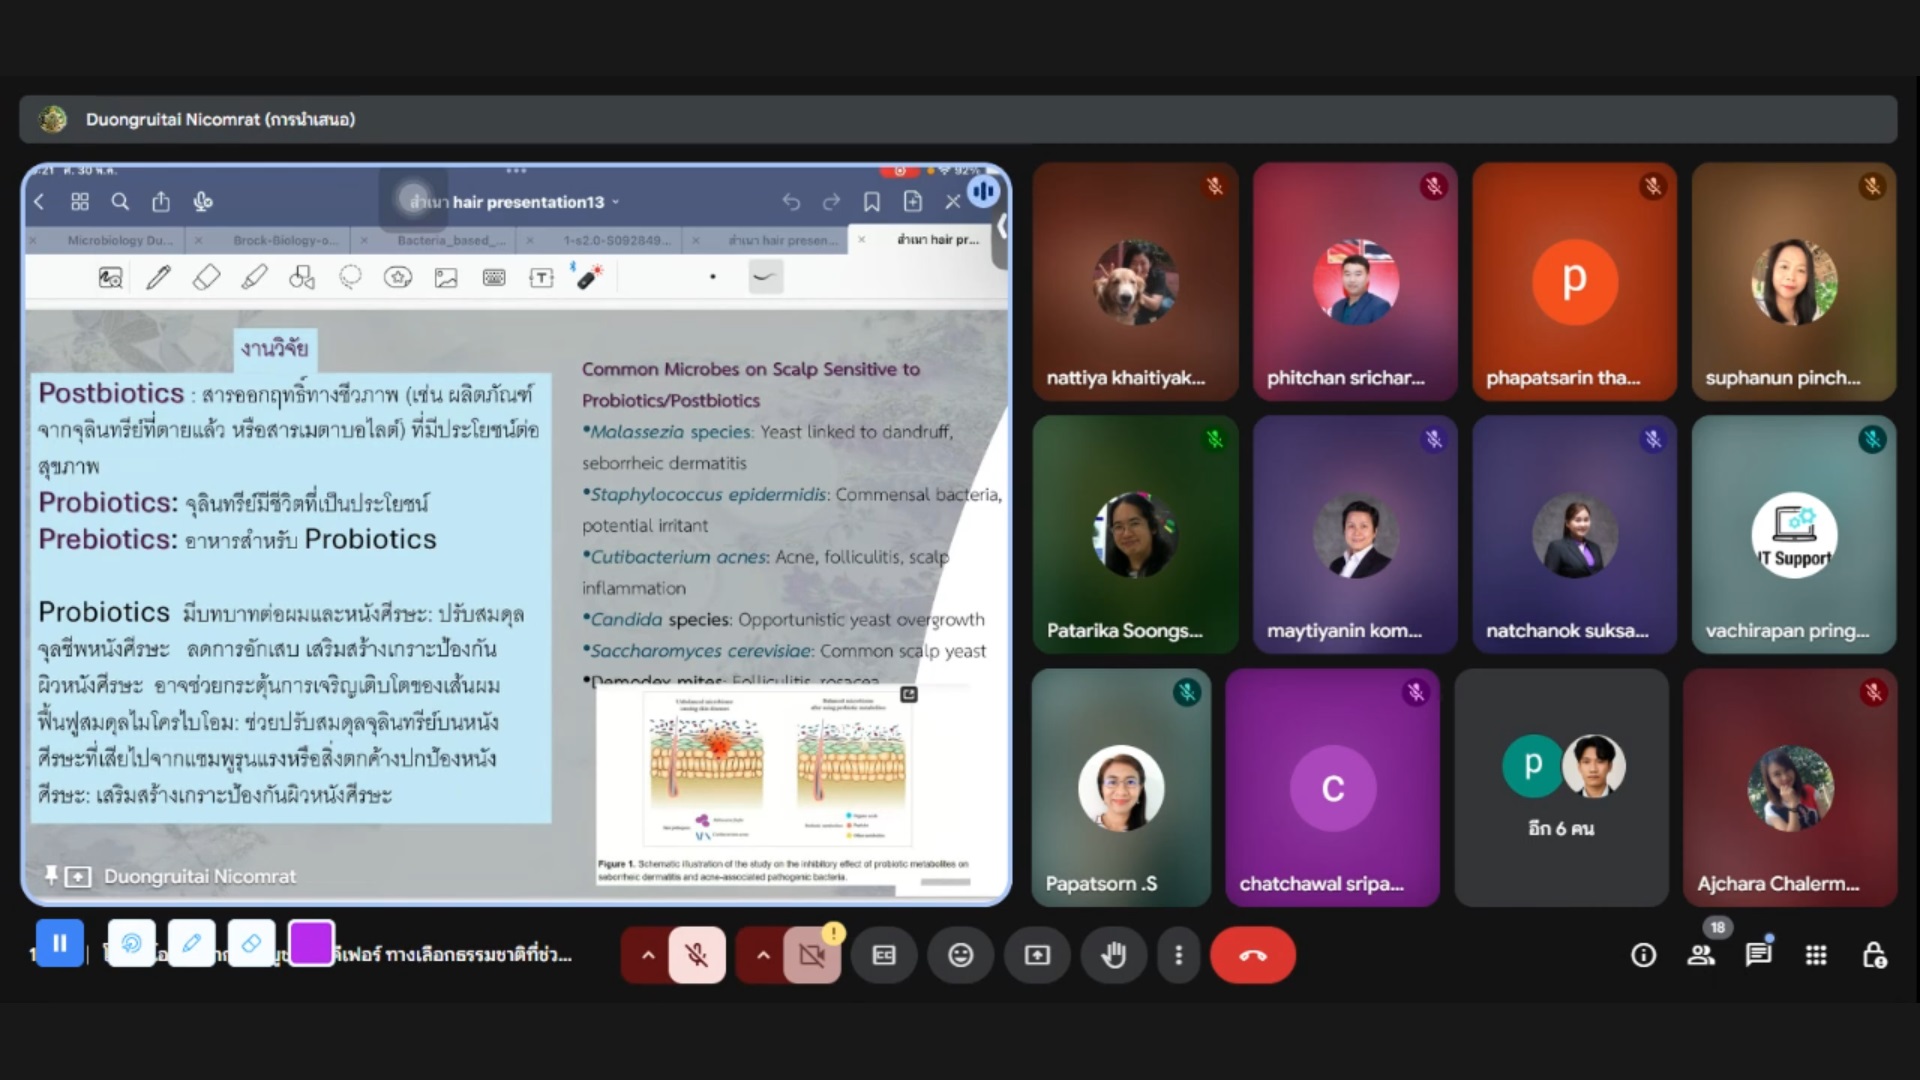Viewport: 1920px width, 1080px height.
Task: Click the blue audio indicator on presentation tile
Action: click(984, 191)
